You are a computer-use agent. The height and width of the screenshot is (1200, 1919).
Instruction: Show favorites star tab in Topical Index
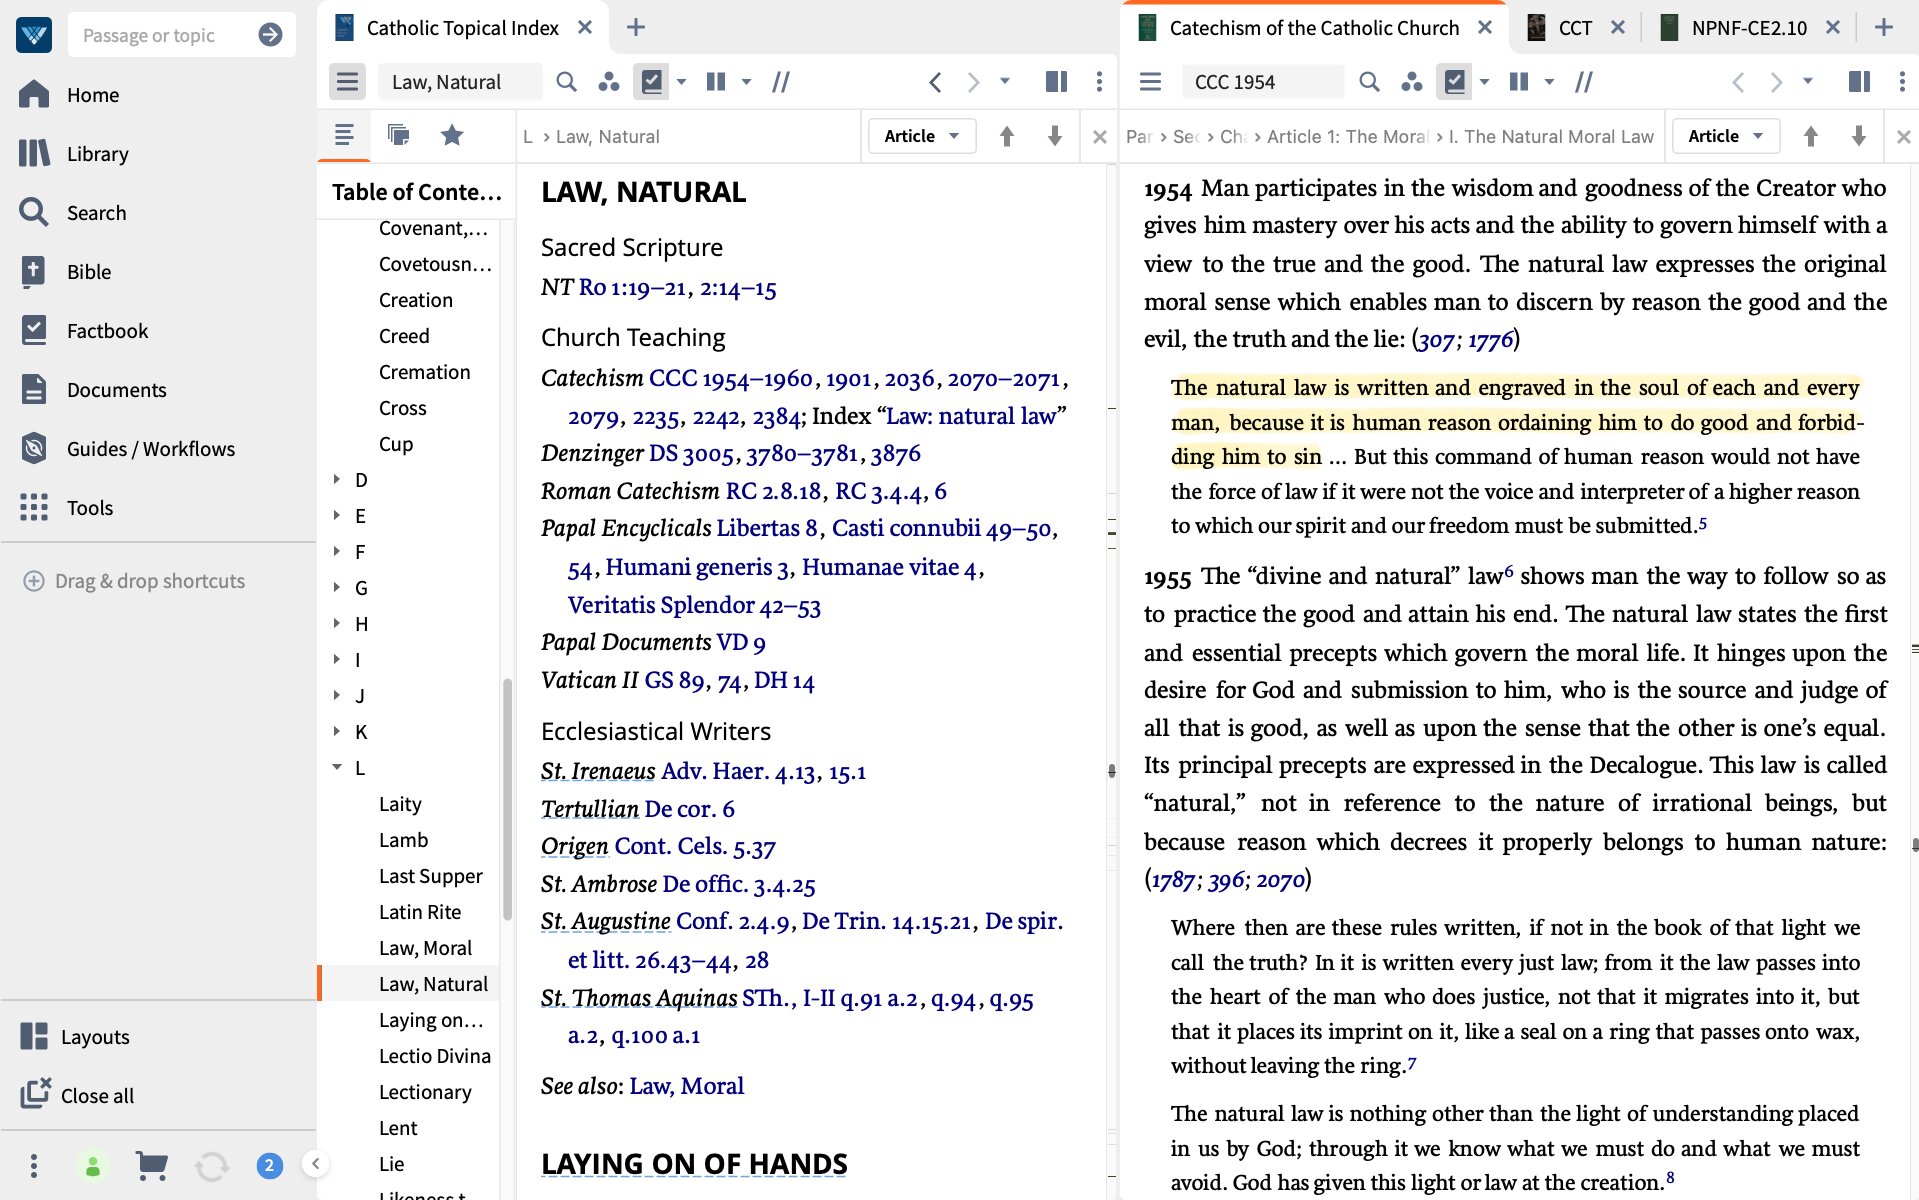pyautogui.click(x=452, y=135)
